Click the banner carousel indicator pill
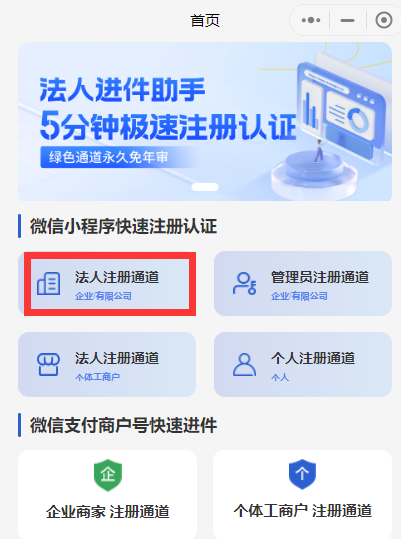Viewport: 401px width, 539px height. coord(205,187)
